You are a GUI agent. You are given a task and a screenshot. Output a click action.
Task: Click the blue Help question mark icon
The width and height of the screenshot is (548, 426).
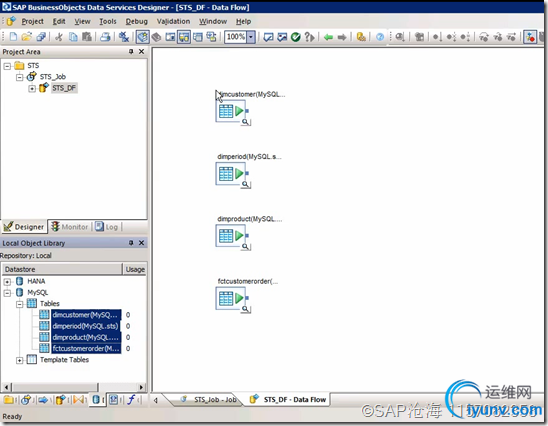(380, 37)
